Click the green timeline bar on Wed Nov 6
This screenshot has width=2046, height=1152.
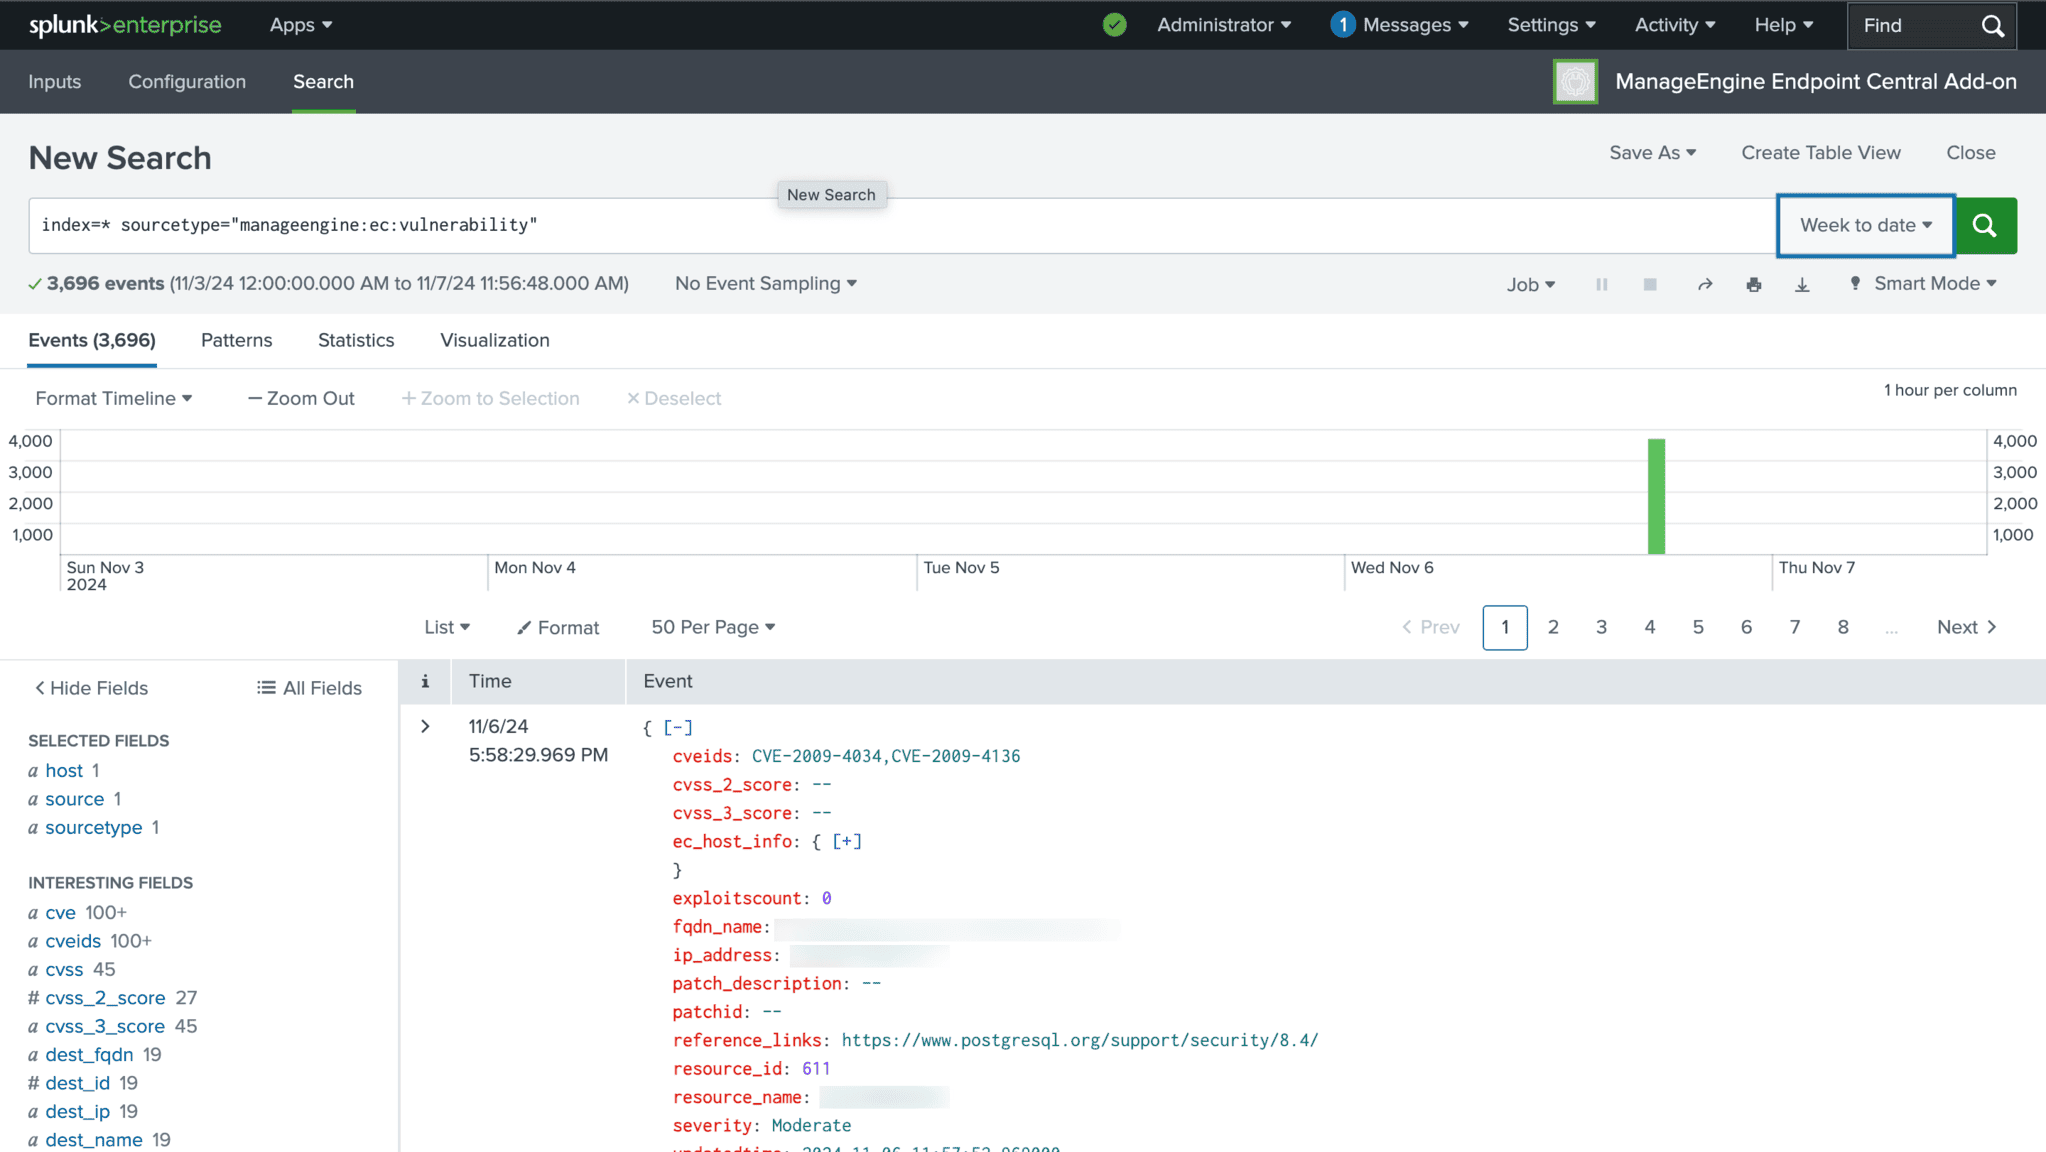(1656, 496)
